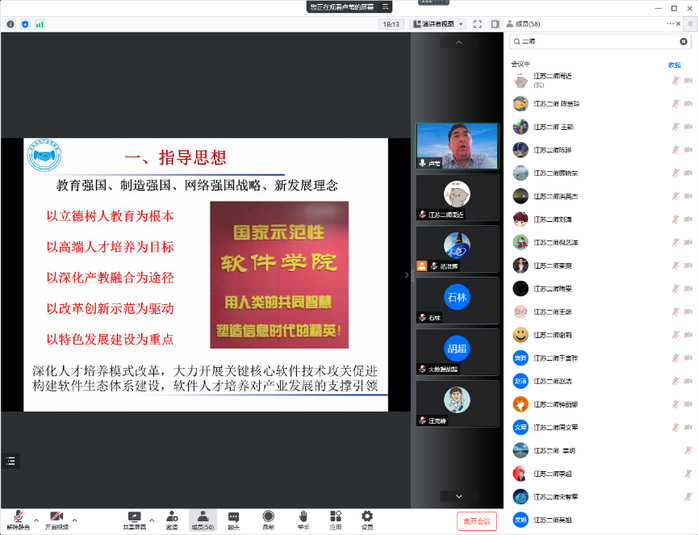The image size is (698, 535).
Task: Enter fullscreen via top bar icon
Action: 477,24
